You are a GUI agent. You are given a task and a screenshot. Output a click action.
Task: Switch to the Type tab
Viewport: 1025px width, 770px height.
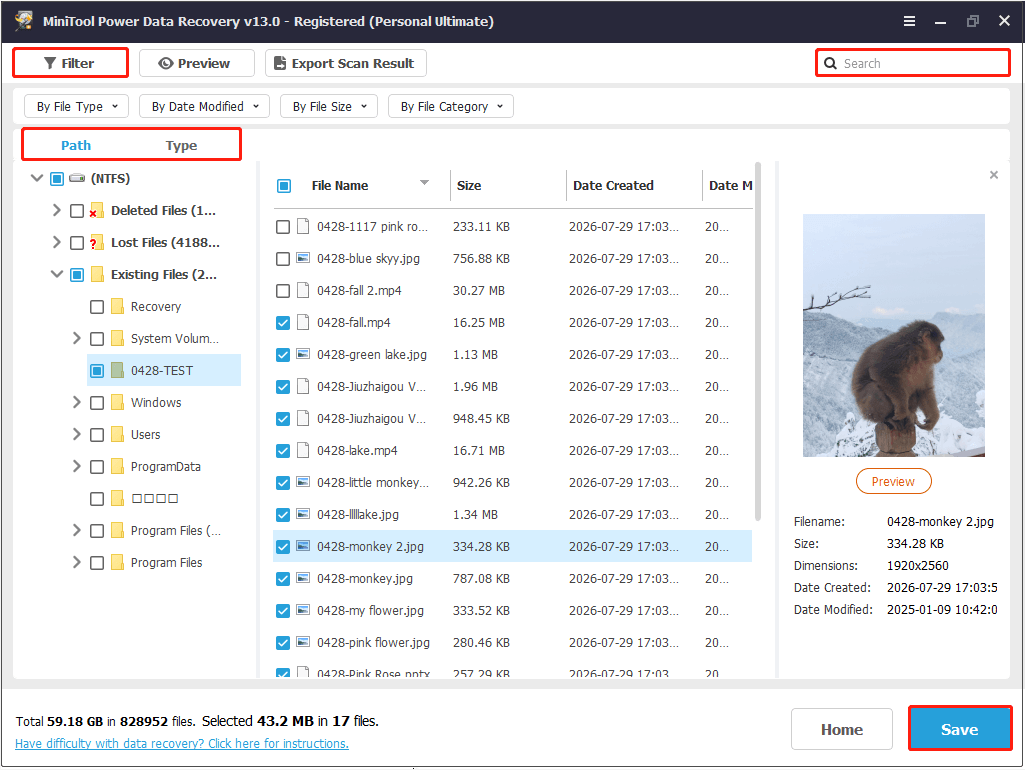(x=181, y=145)
